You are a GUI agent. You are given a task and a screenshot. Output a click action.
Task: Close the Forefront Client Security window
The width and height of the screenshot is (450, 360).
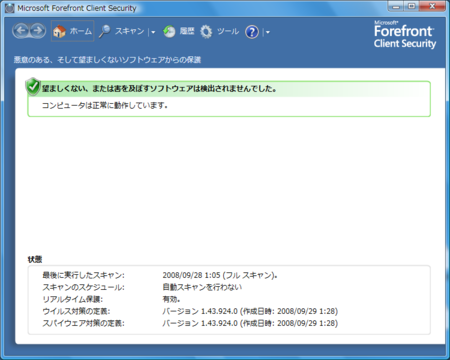coord(432,6)
